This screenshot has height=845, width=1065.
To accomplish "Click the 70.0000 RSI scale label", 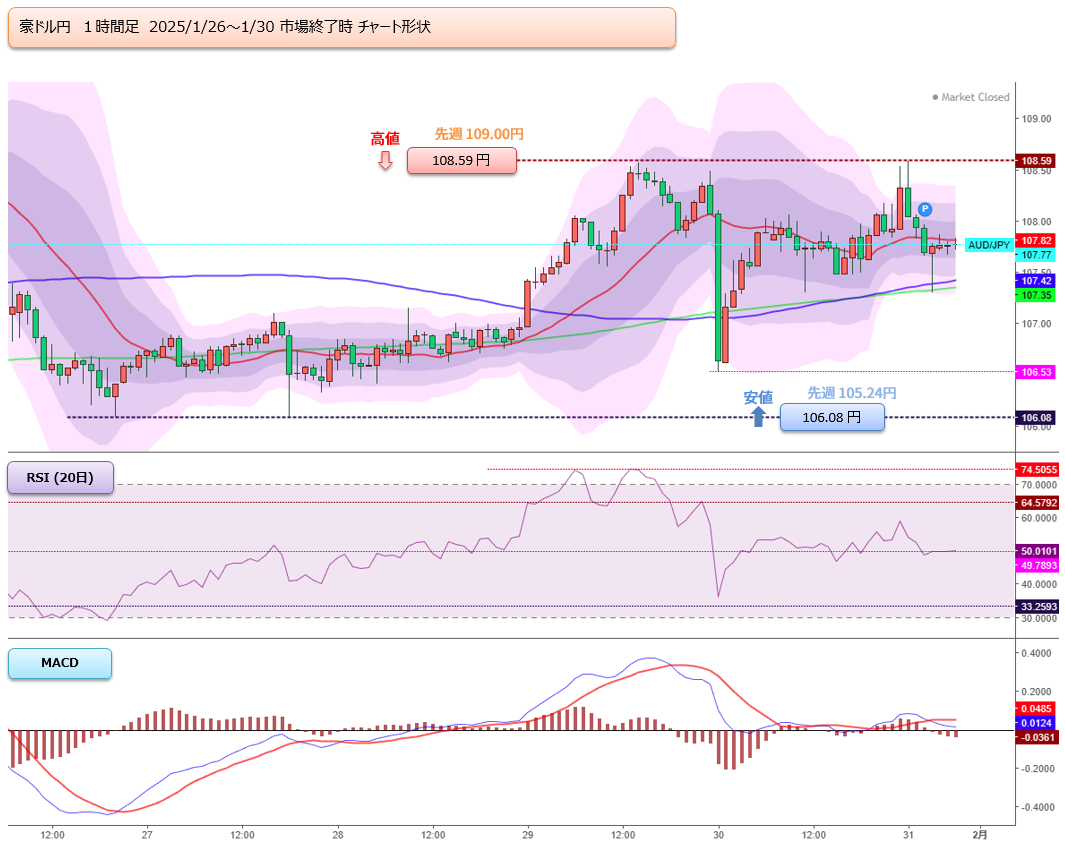I will (x=1039, y=485).
